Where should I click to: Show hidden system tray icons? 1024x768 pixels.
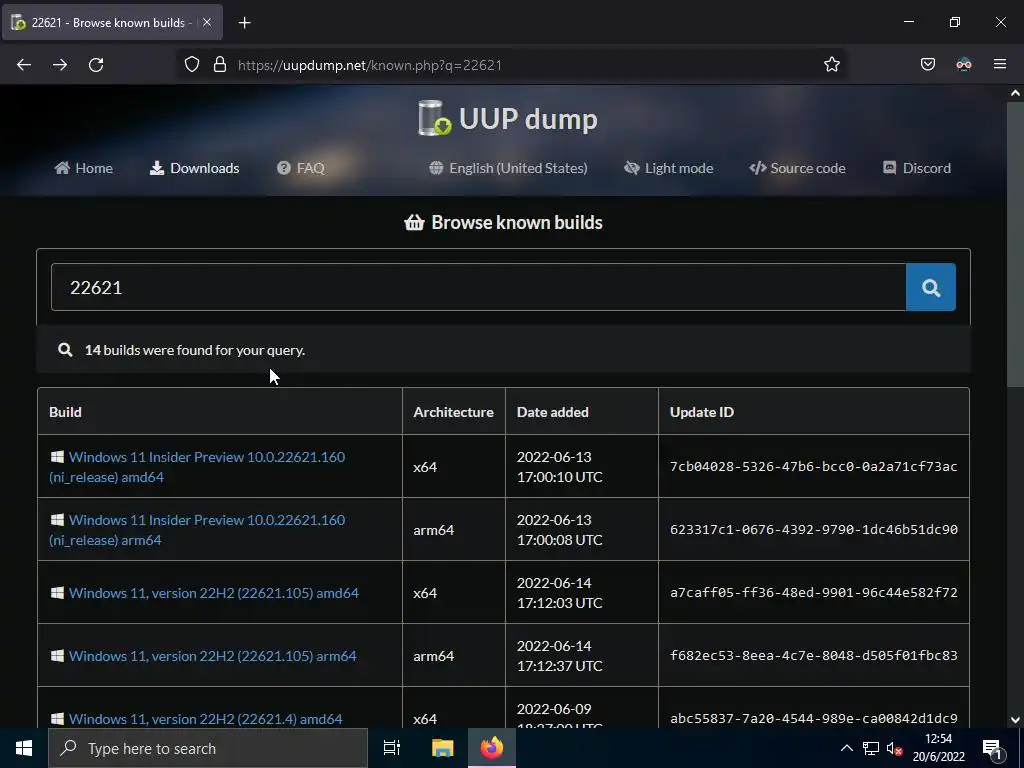846,748
